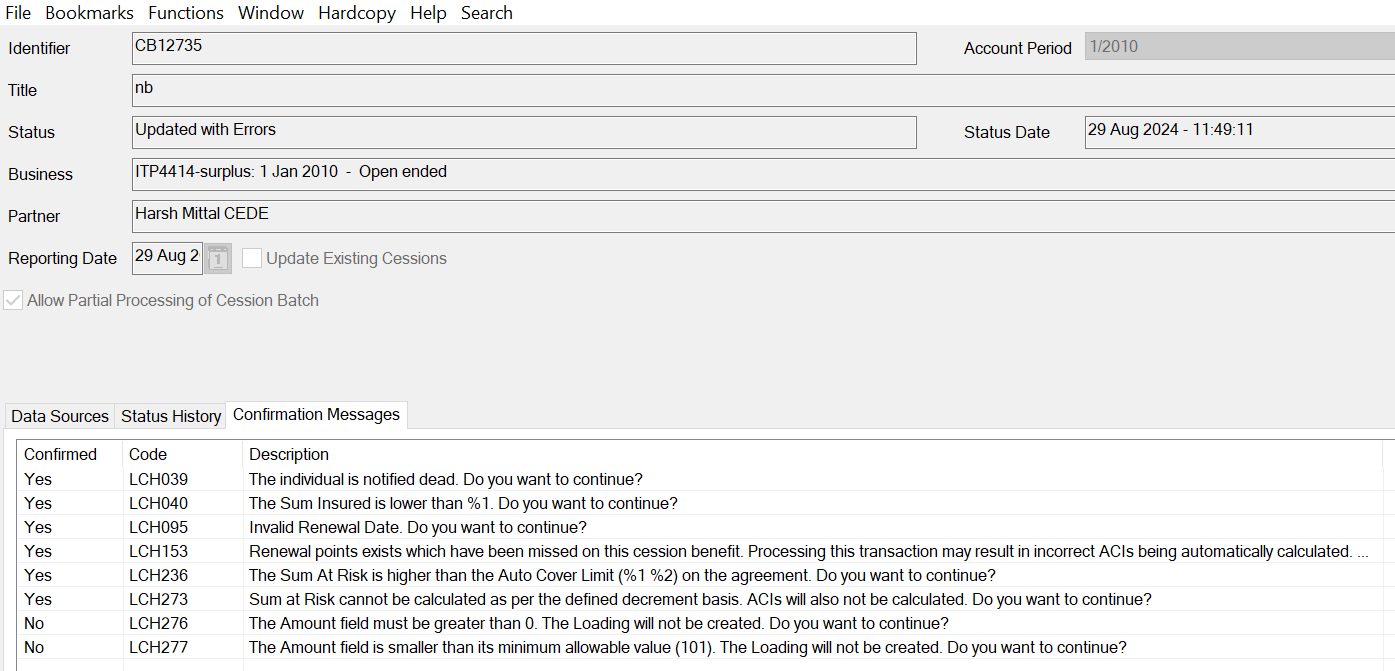Open the Hardcopy menu

point(357,13)
